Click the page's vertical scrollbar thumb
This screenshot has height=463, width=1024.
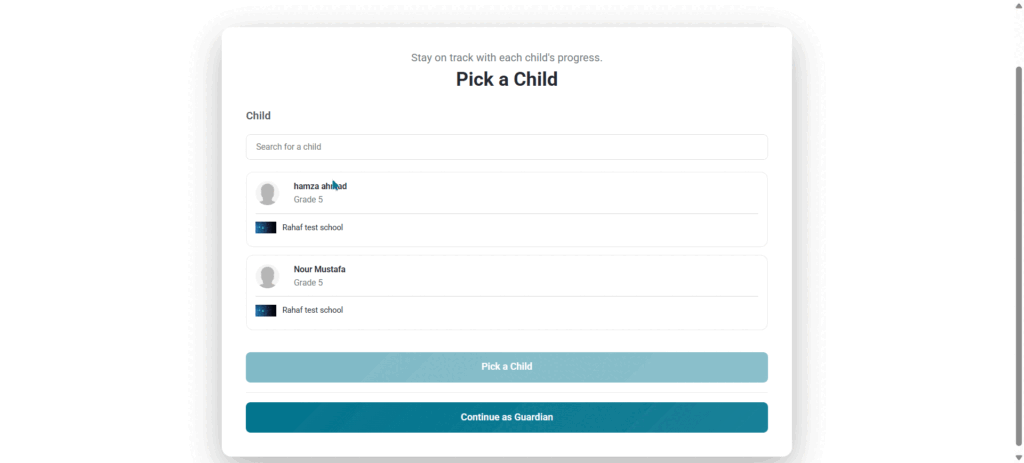pos(1018,256)
